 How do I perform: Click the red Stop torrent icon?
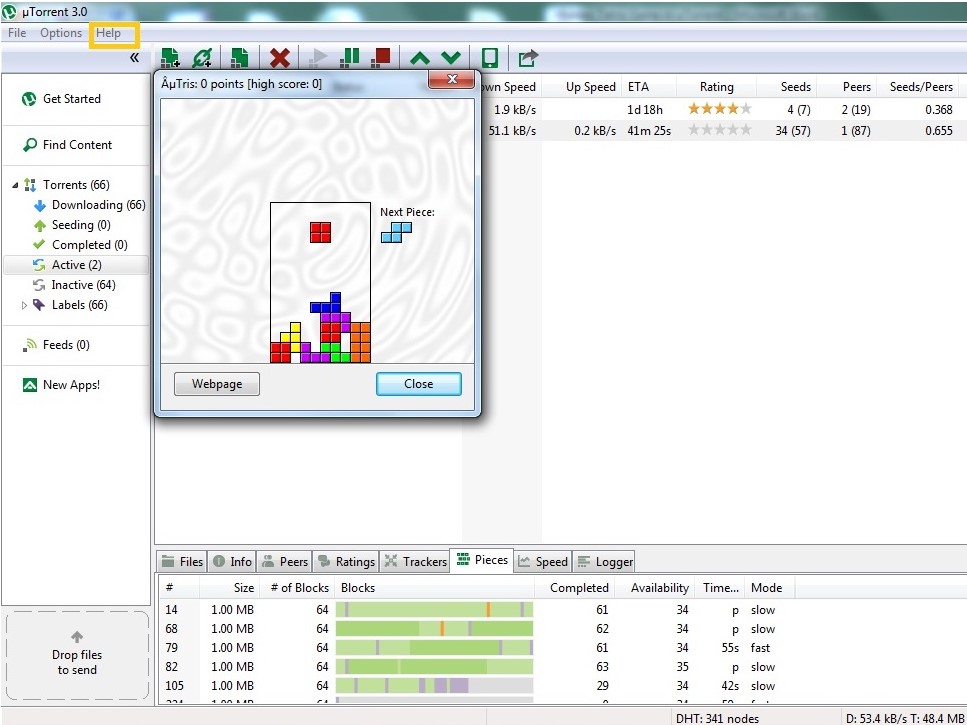click(x=381, y=58)
